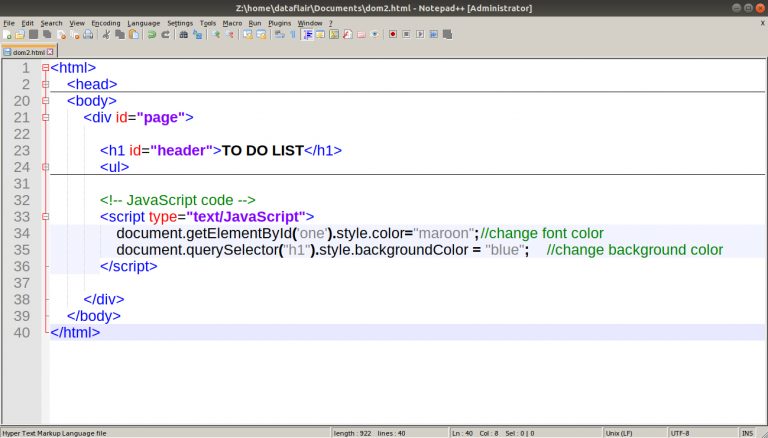Click 'UTF-8' encoding in the status bar

pos(680,433)
